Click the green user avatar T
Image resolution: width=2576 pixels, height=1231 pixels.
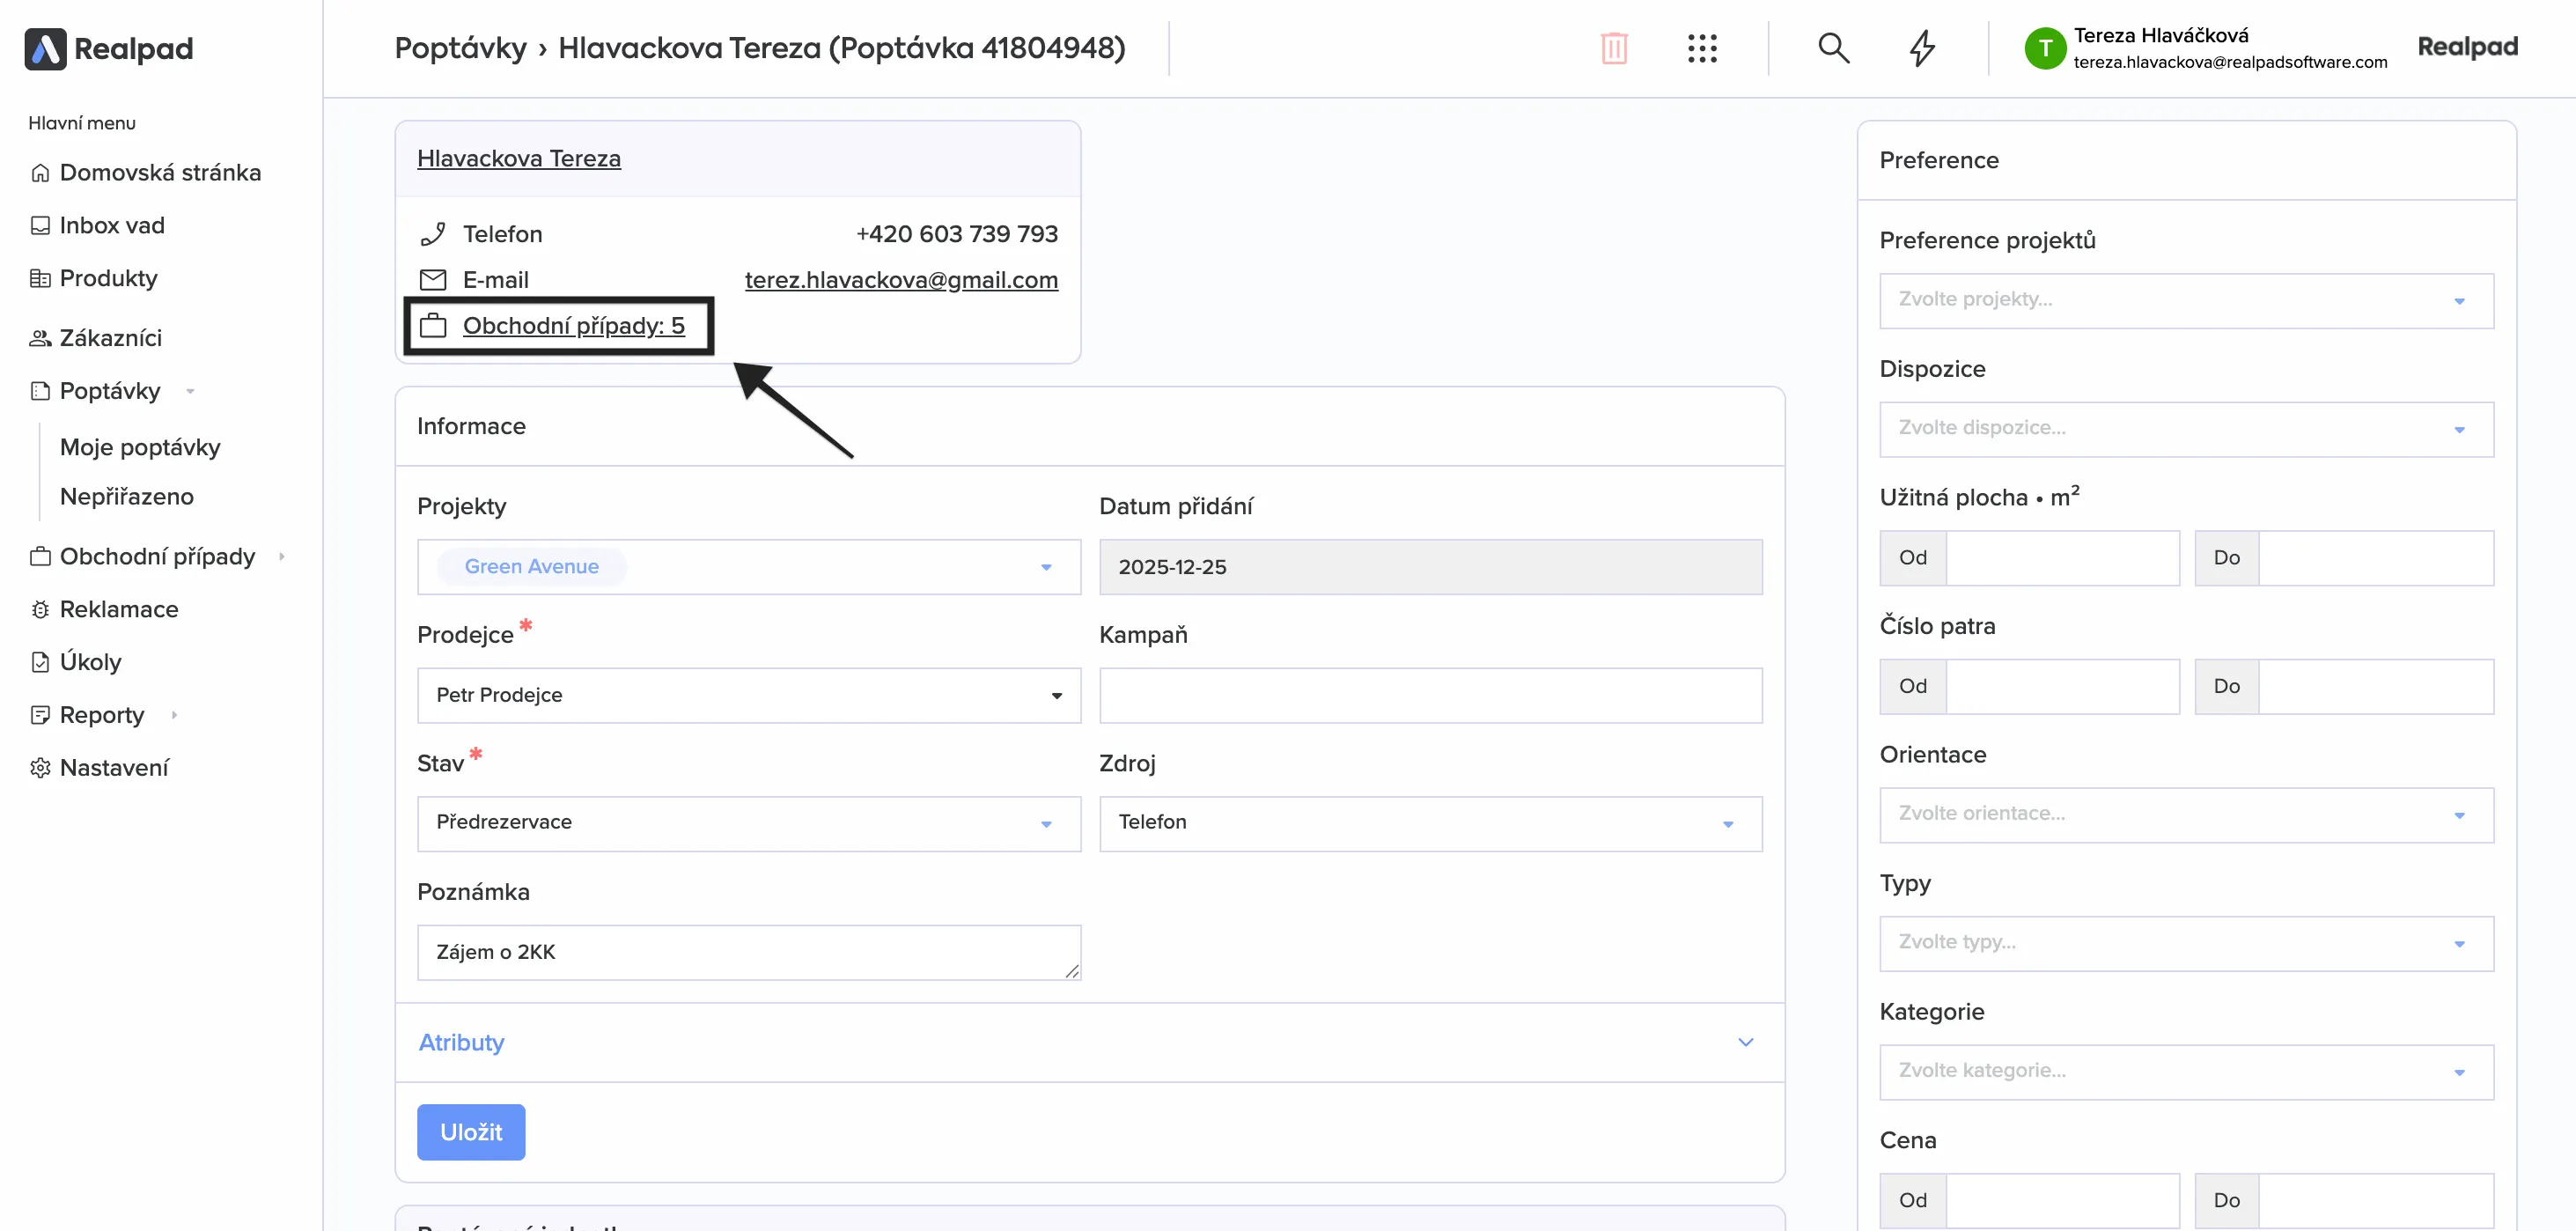click(2045, 48)
